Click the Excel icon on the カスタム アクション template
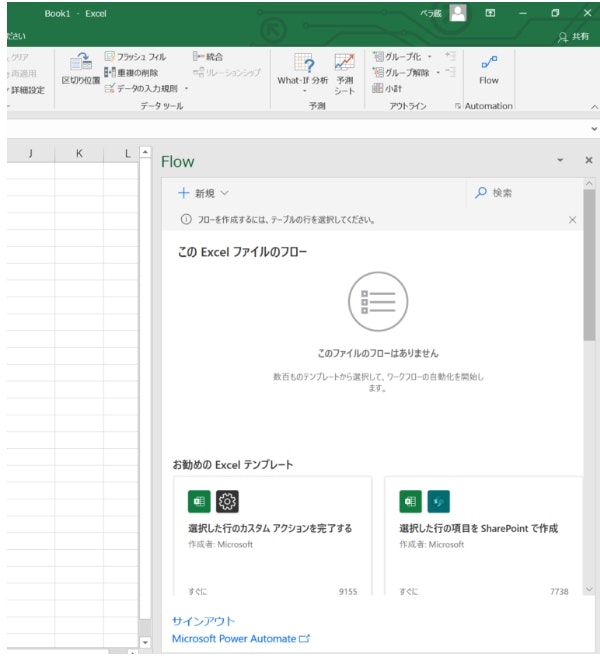 click(x=199, y=502)
